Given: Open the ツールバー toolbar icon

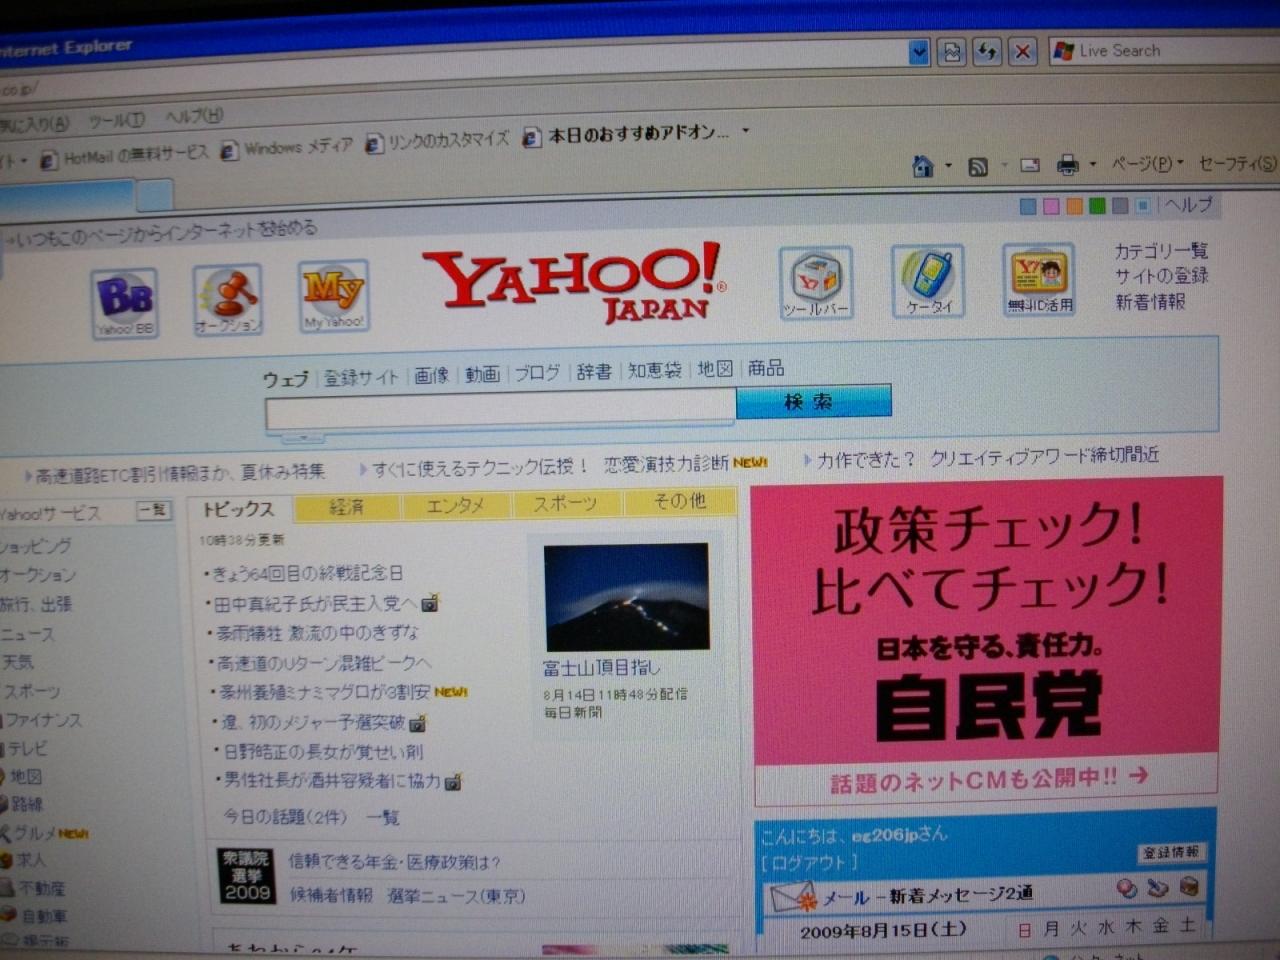Looking at the screenshot, I should pos(816,283).
